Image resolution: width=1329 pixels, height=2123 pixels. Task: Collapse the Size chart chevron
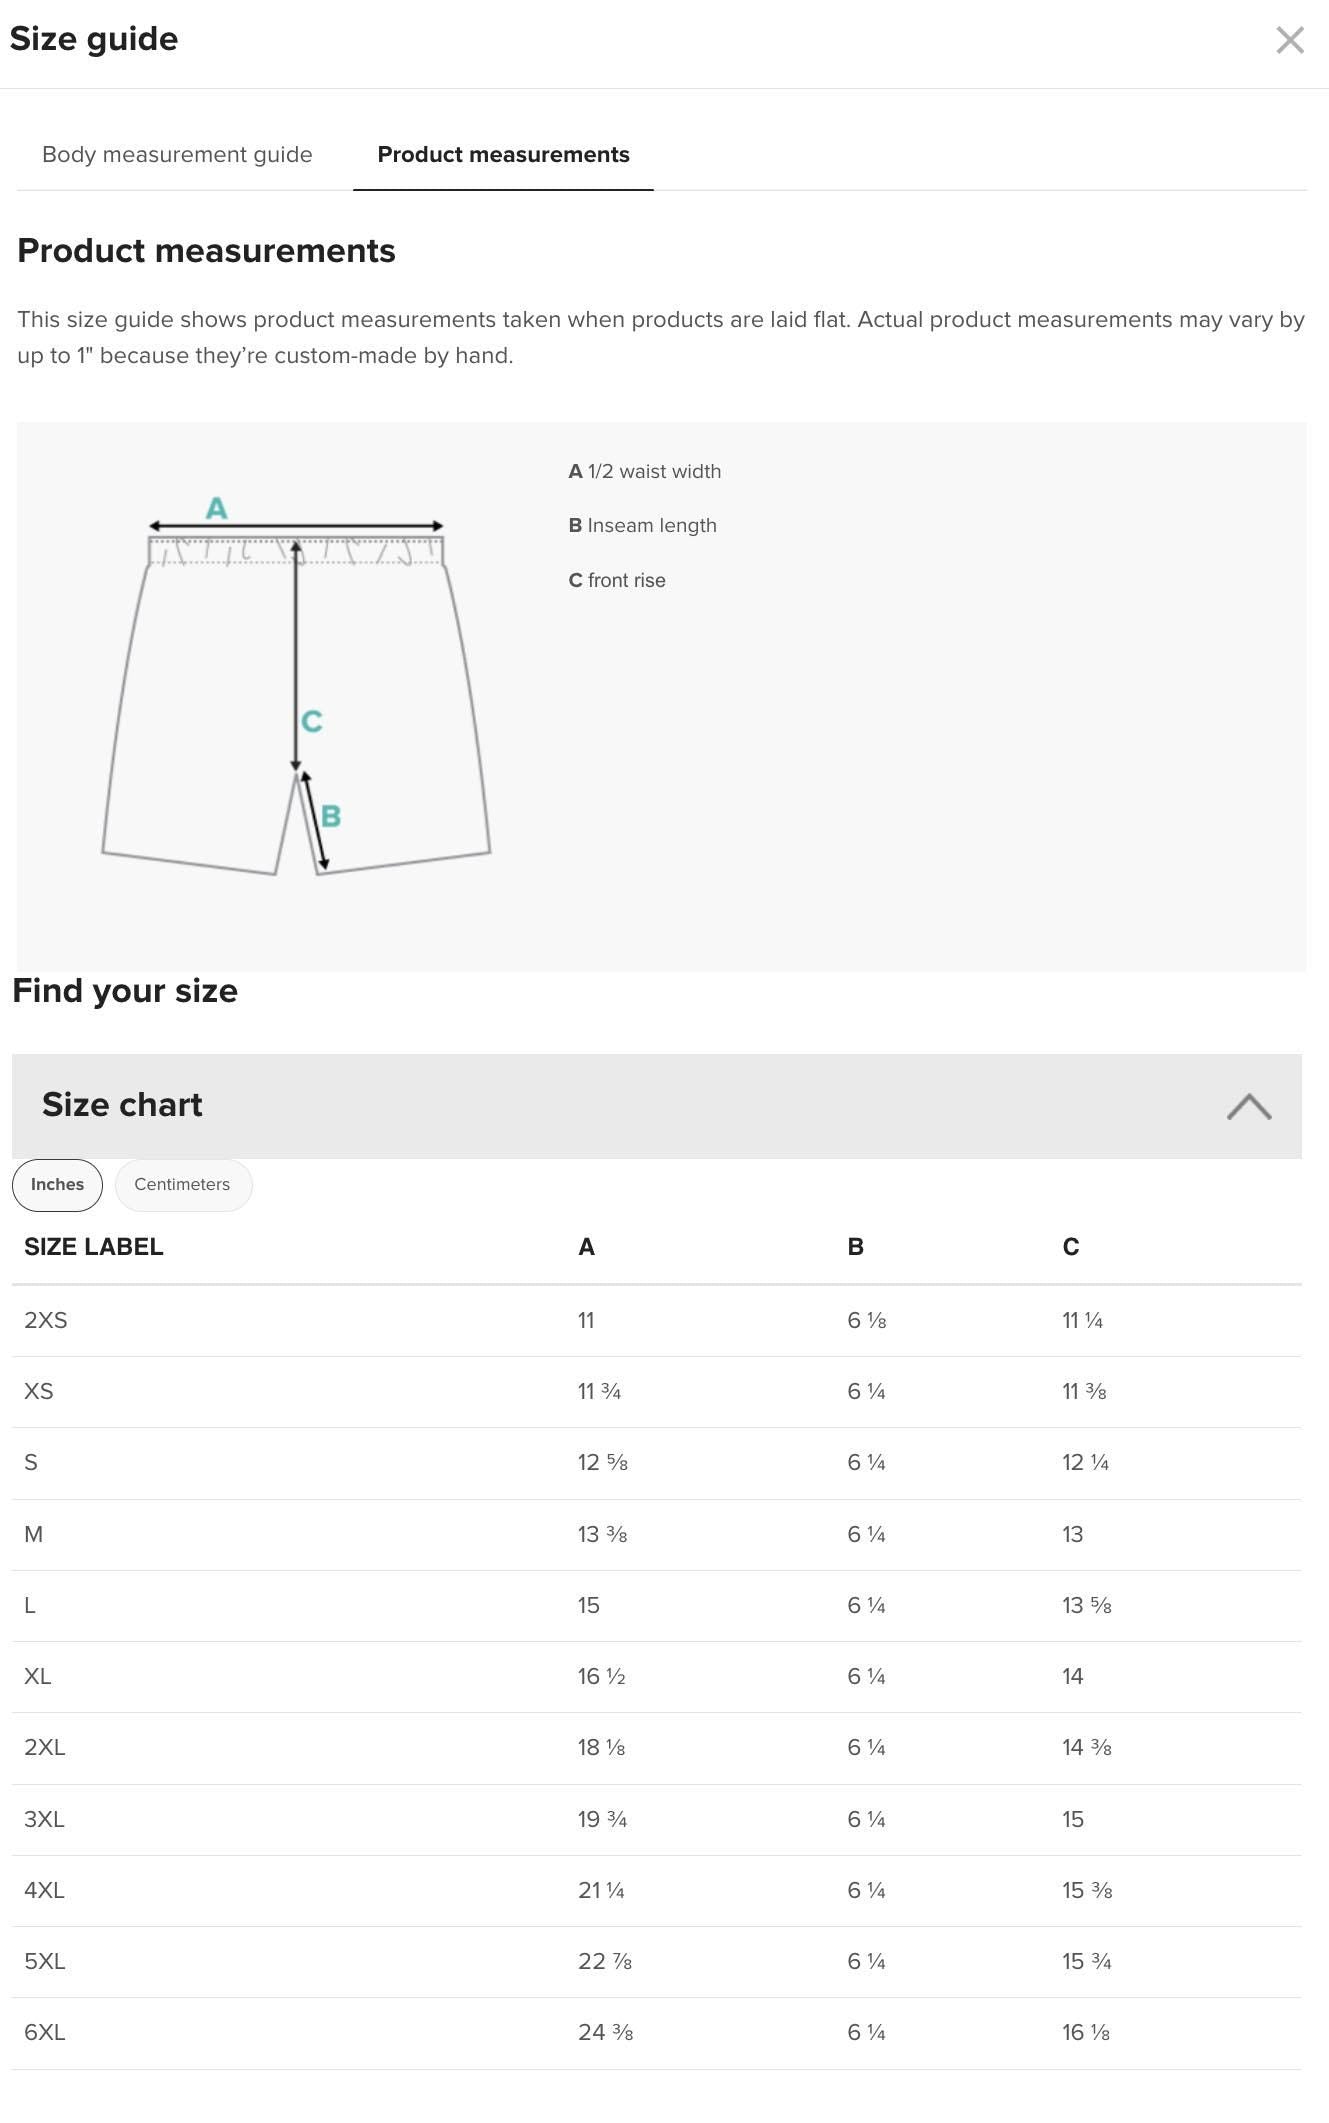[x=1248, y=1106]
